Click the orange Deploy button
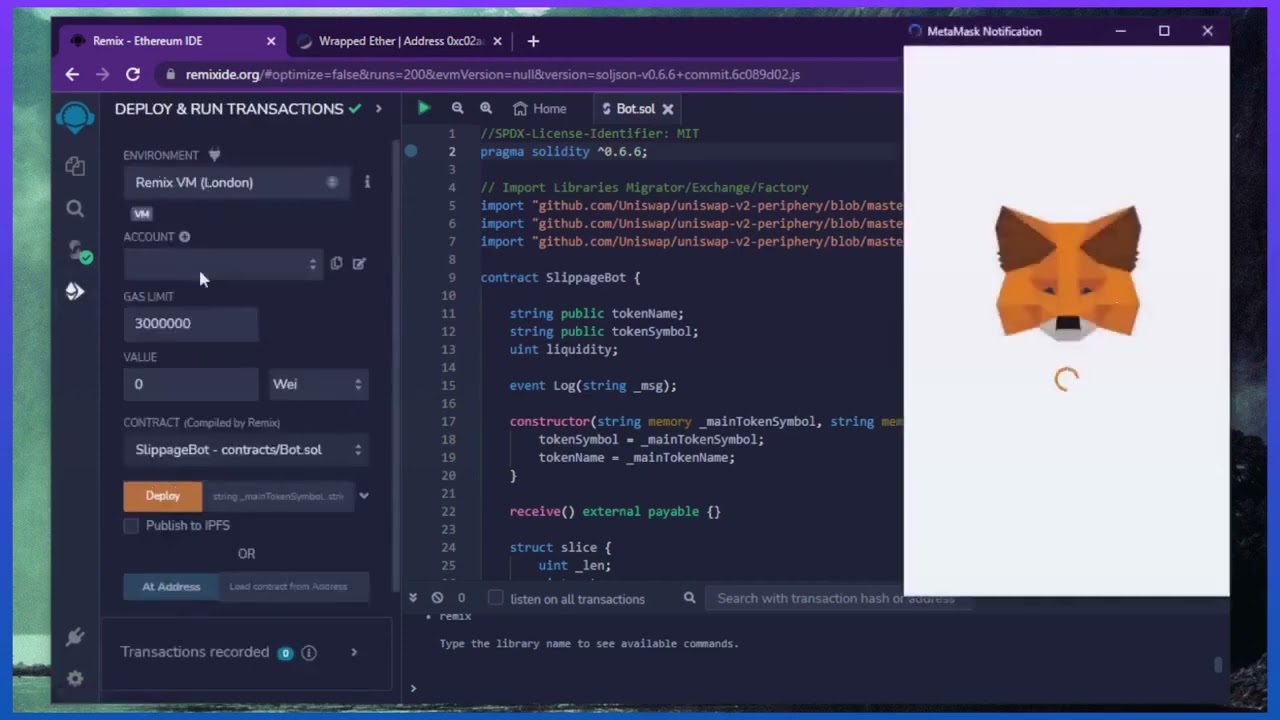1280x720 pixels. pos(162,496)
